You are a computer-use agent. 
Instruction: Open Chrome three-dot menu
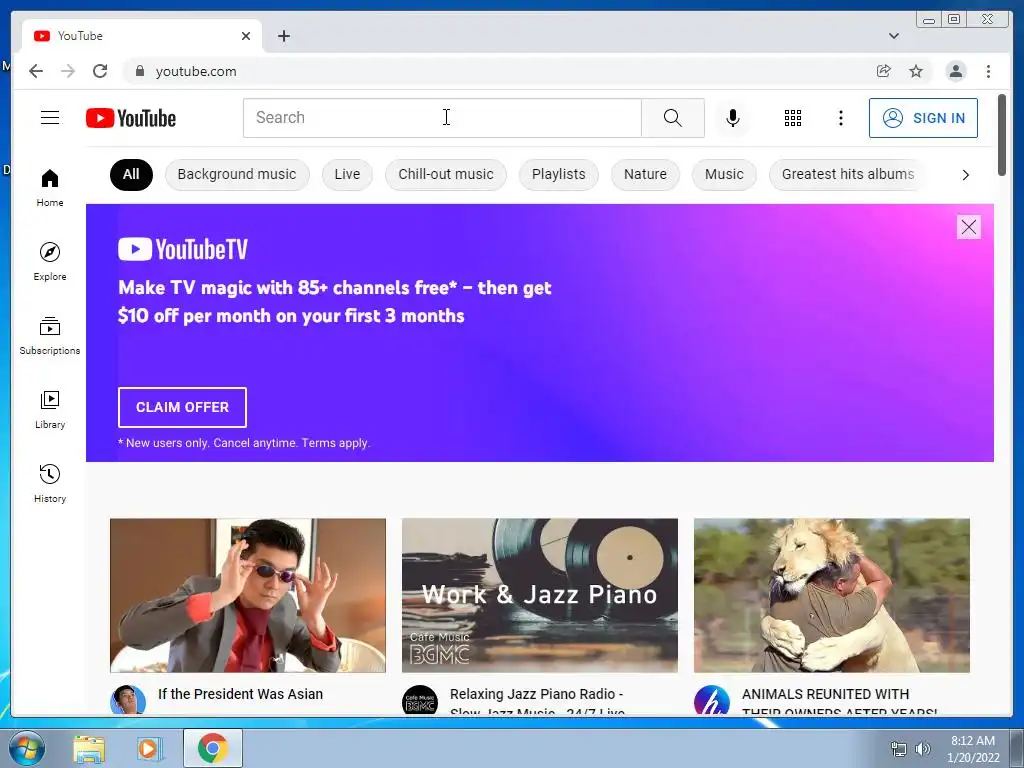988,71
